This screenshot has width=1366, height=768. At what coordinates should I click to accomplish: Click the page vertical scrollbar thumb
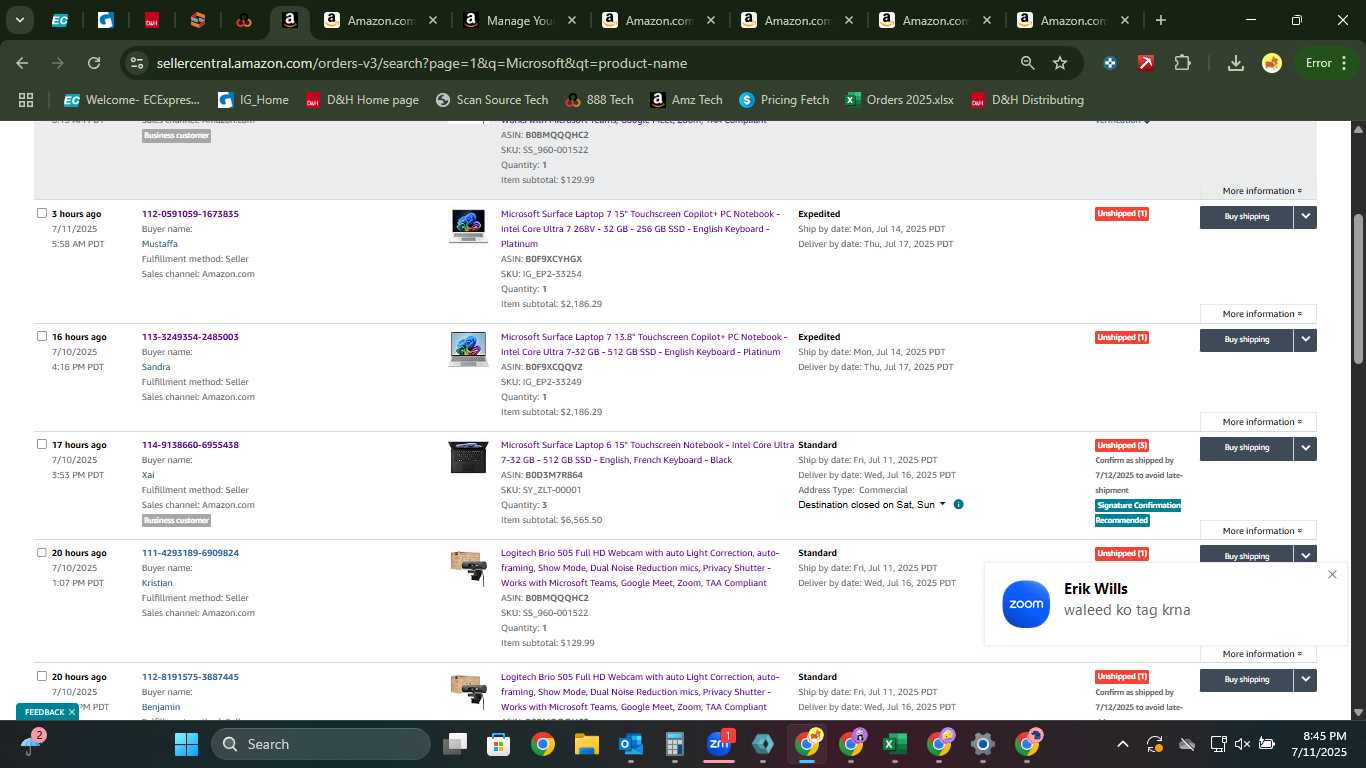pos(1358,289)
